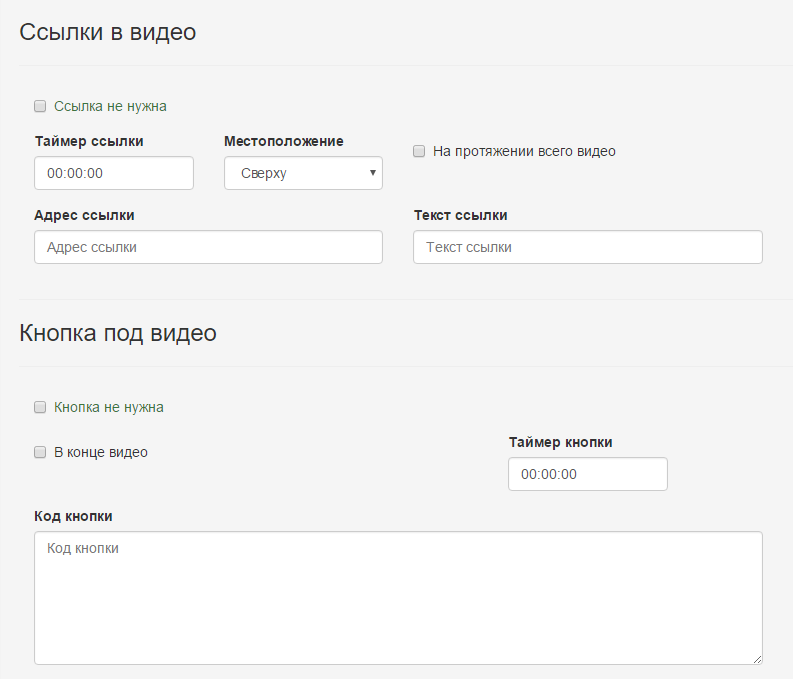793x679 pixels.
Task: Check the 'Ссылка не нужна' checkbox
Action: tap(40, 106)
